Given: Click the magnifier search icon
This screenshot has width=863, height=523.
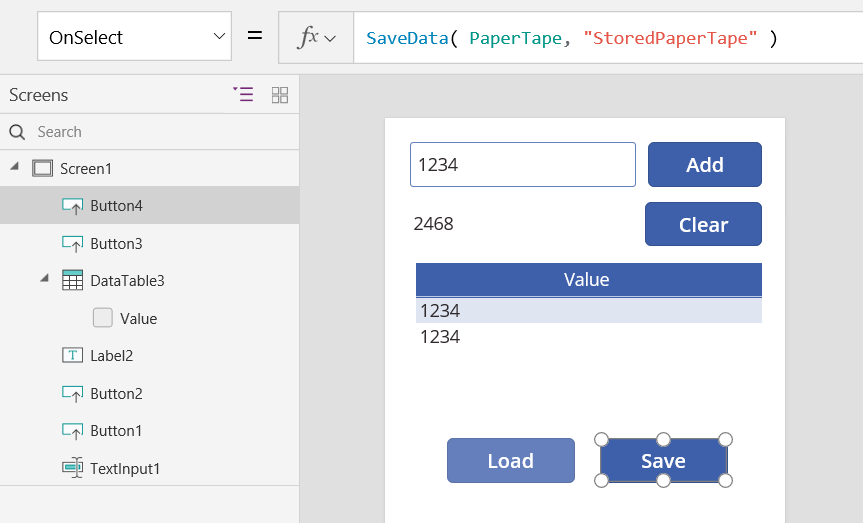Looking at the screenshot, I should (17, 132).
